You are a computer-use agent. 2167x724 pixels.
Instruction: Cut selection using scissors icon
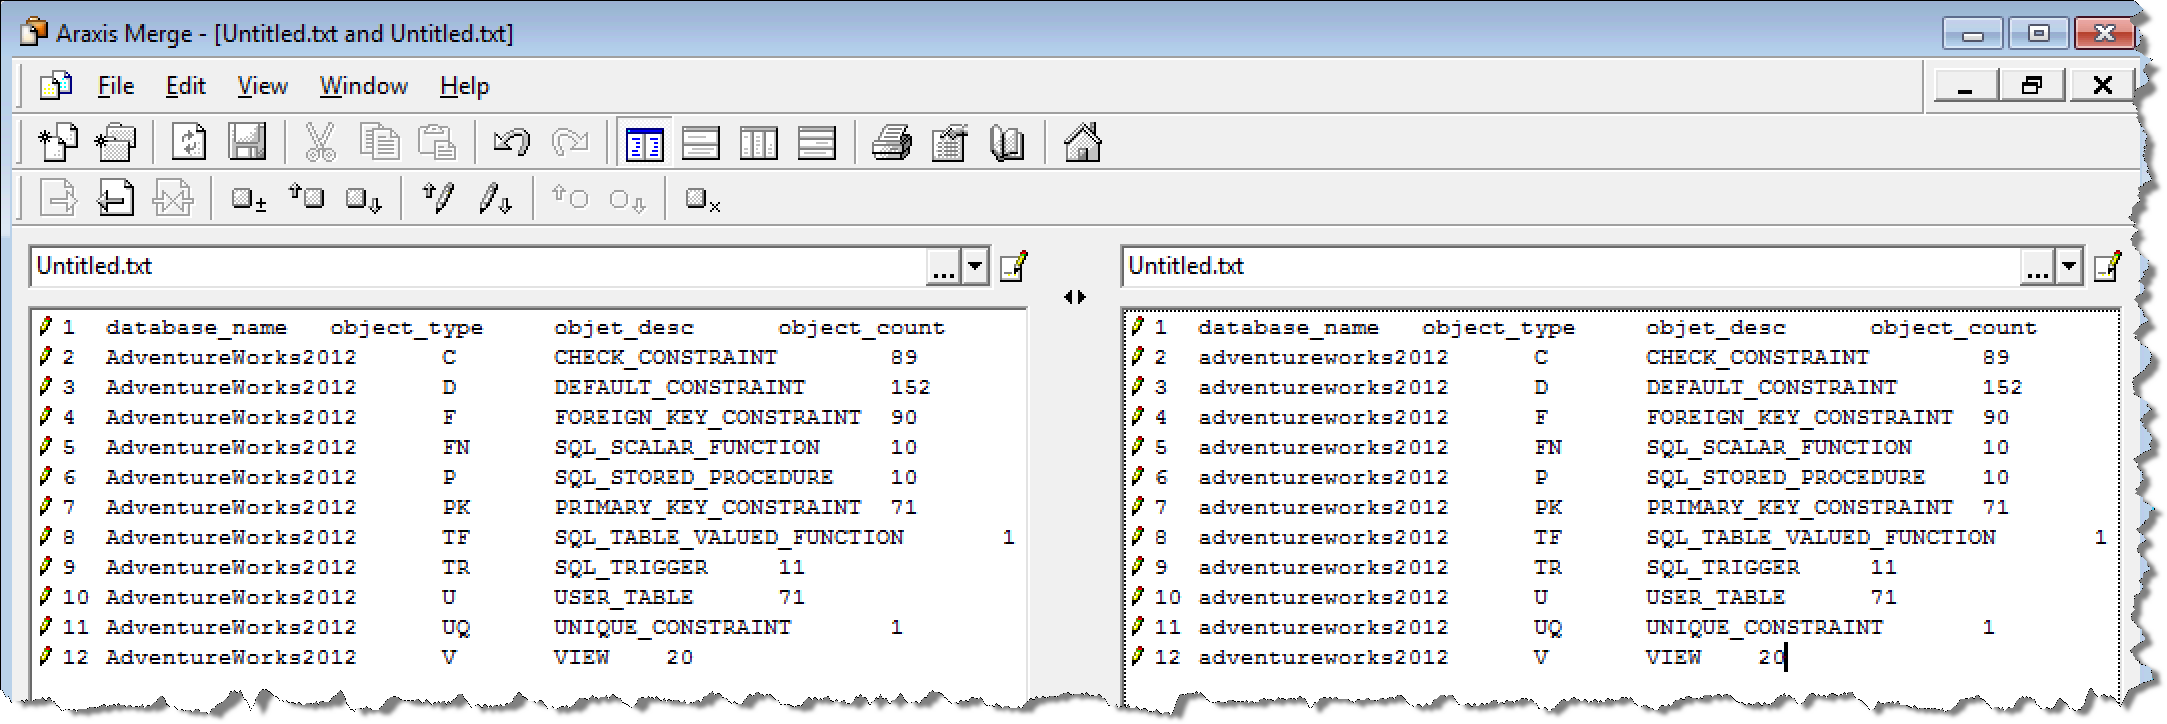coord(320,142)
